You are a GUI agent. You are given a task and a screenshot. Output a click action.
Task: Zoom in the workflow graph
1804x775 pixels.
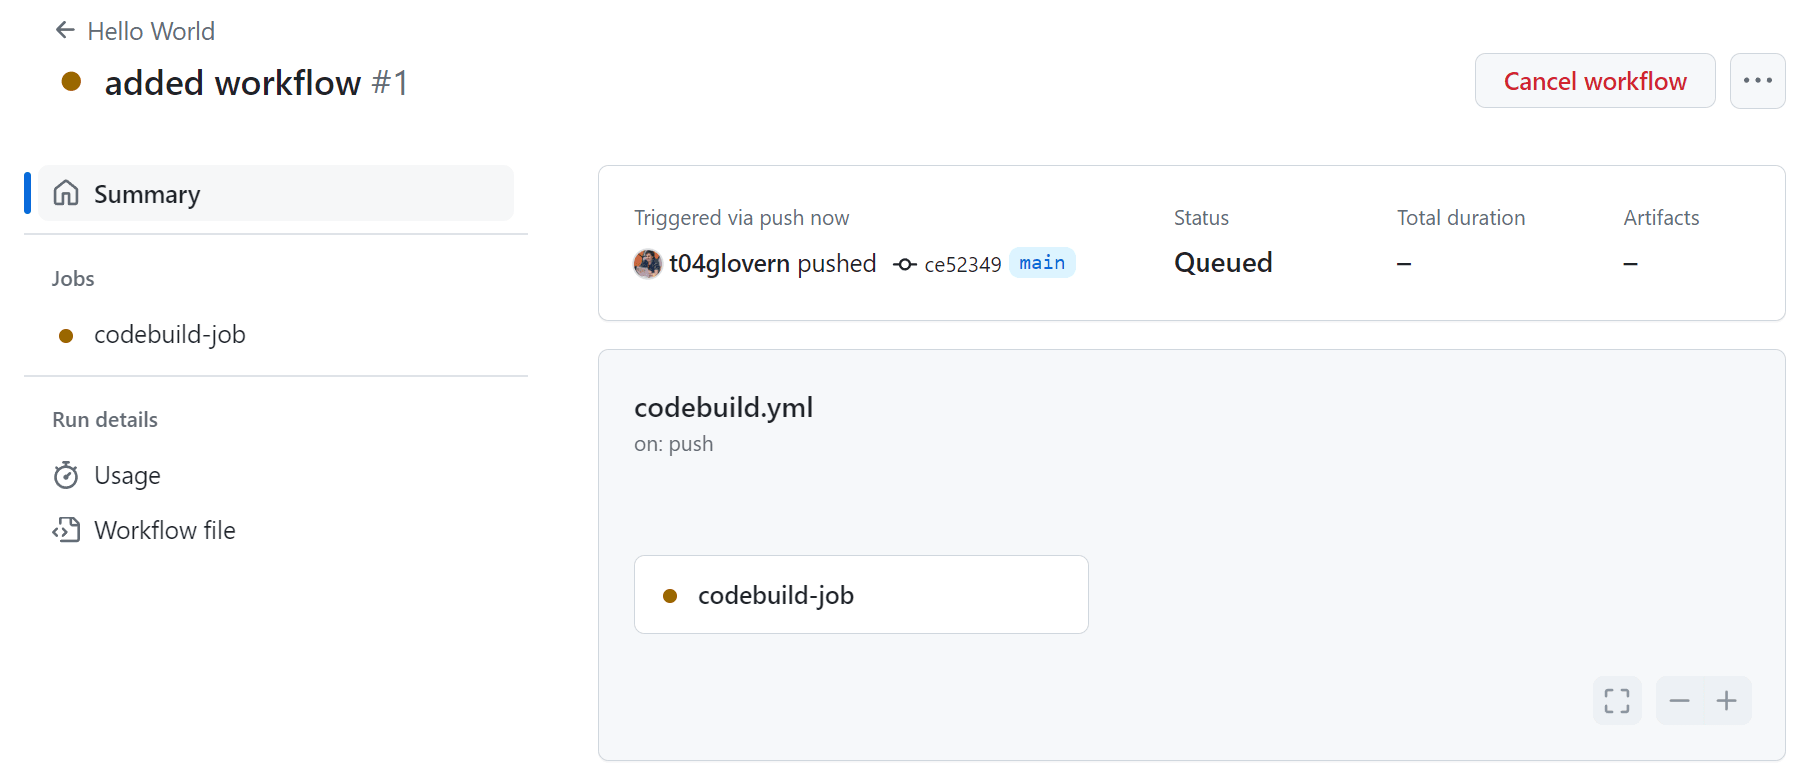point(1727,701)
